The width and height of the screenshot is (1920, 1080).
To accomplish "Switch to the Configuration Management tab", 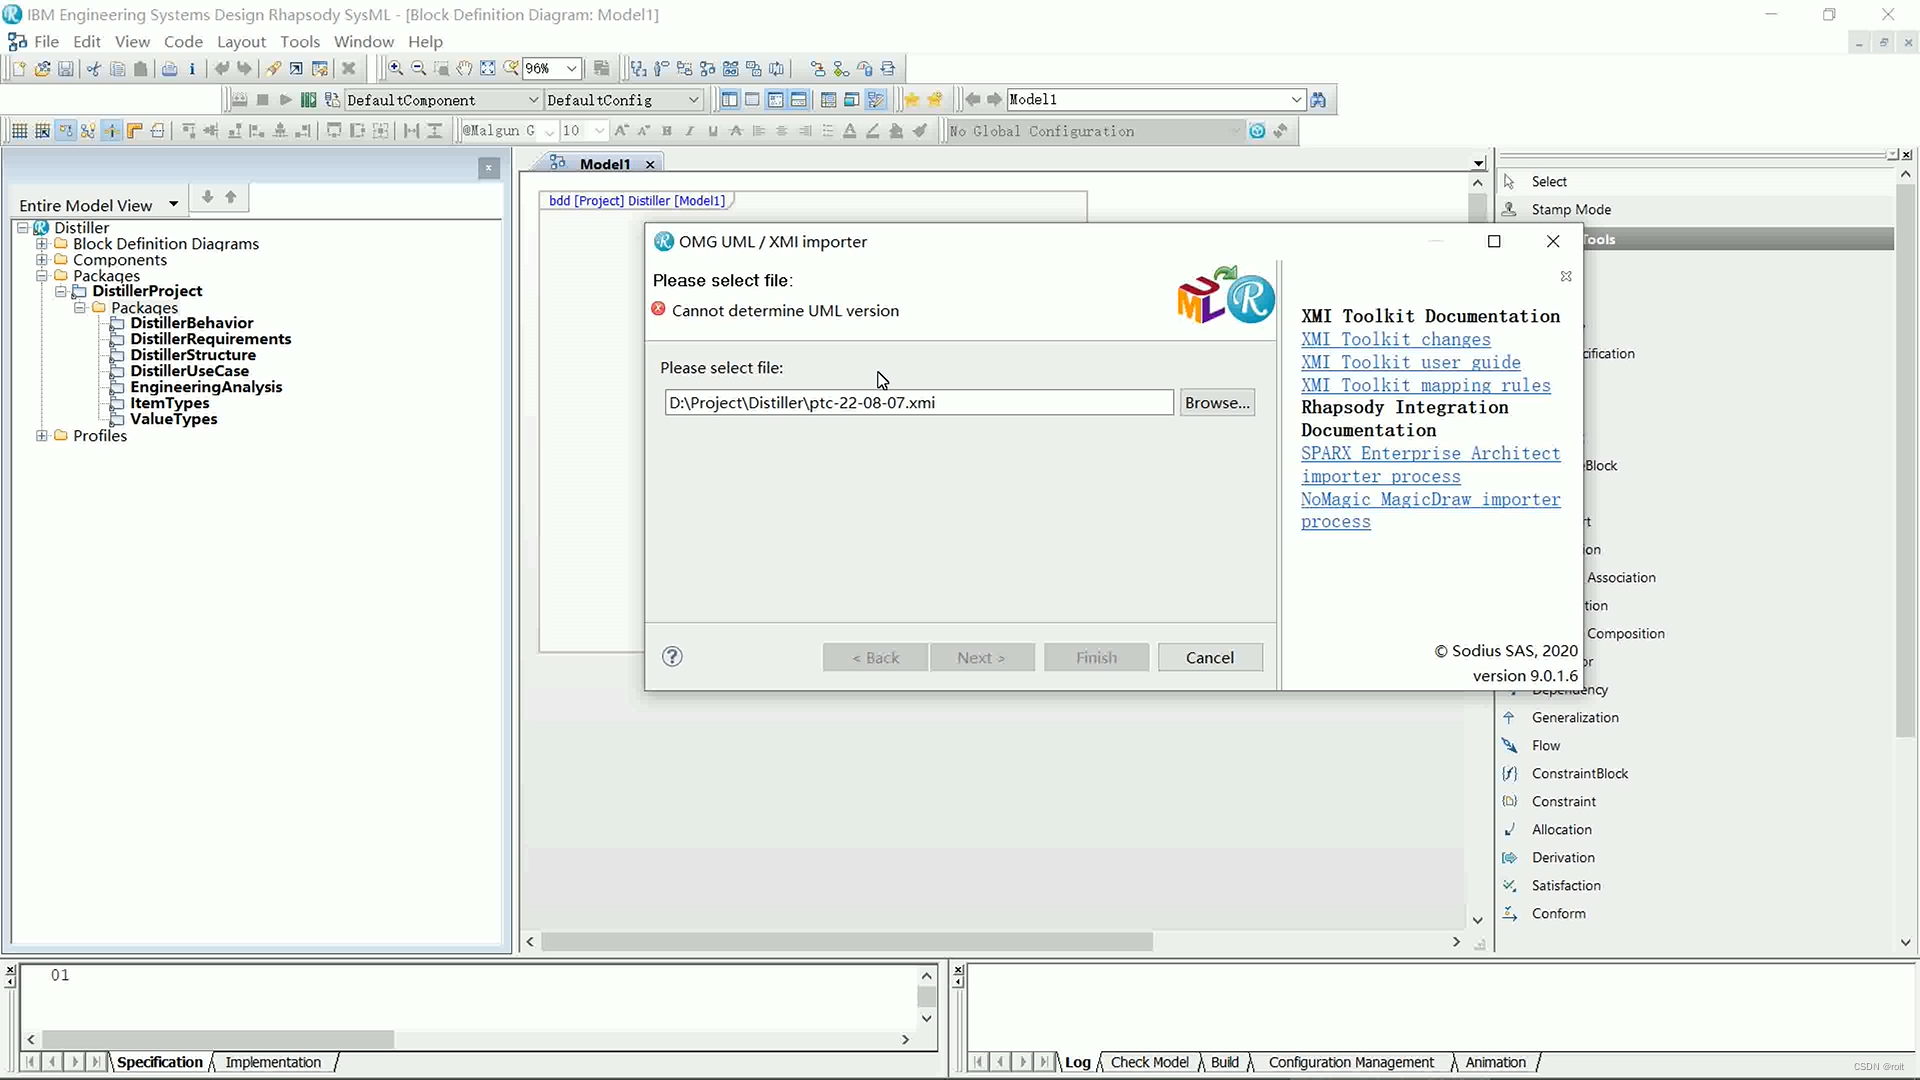I will click(x=1351, y=1062).
